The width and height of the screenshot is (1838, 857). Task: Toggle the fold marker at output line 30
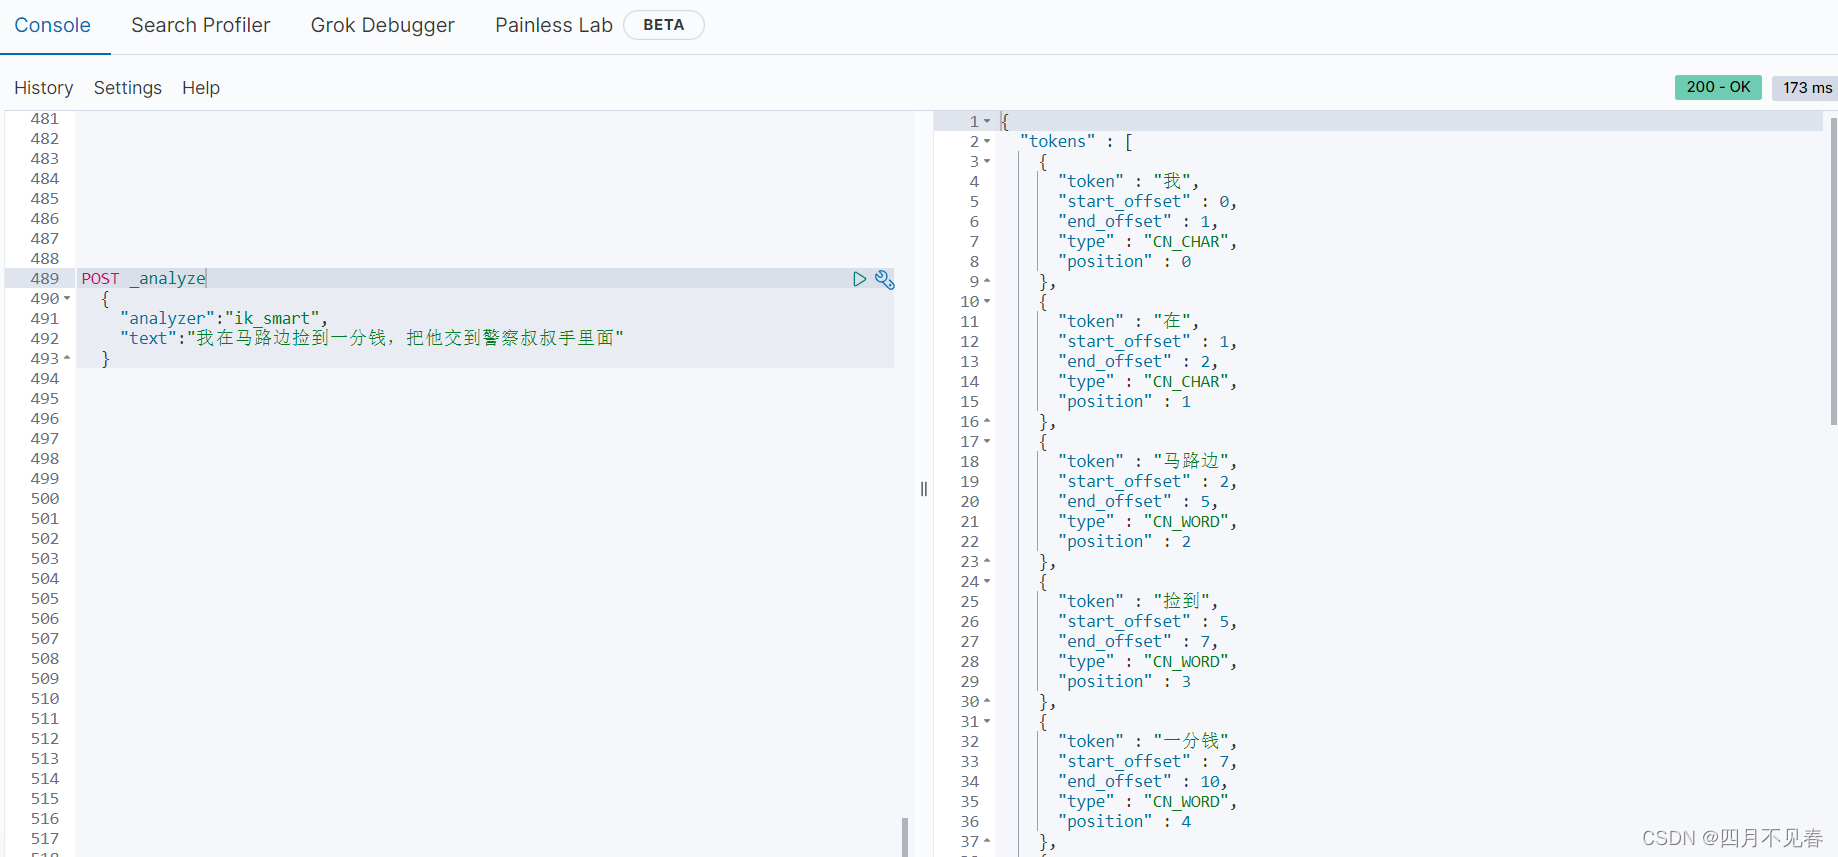987,701
